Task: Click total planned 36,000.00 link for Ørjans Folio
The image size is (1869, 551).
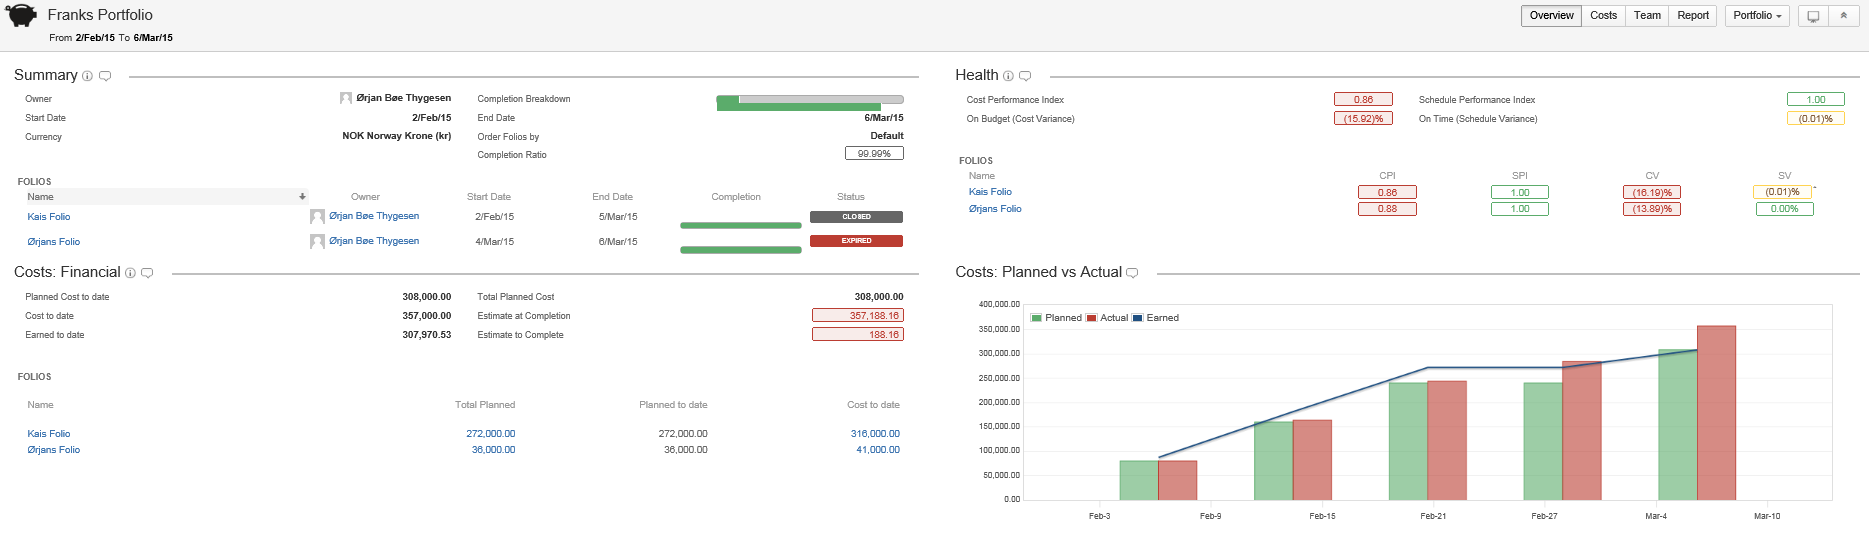Action: click(494, 450)
